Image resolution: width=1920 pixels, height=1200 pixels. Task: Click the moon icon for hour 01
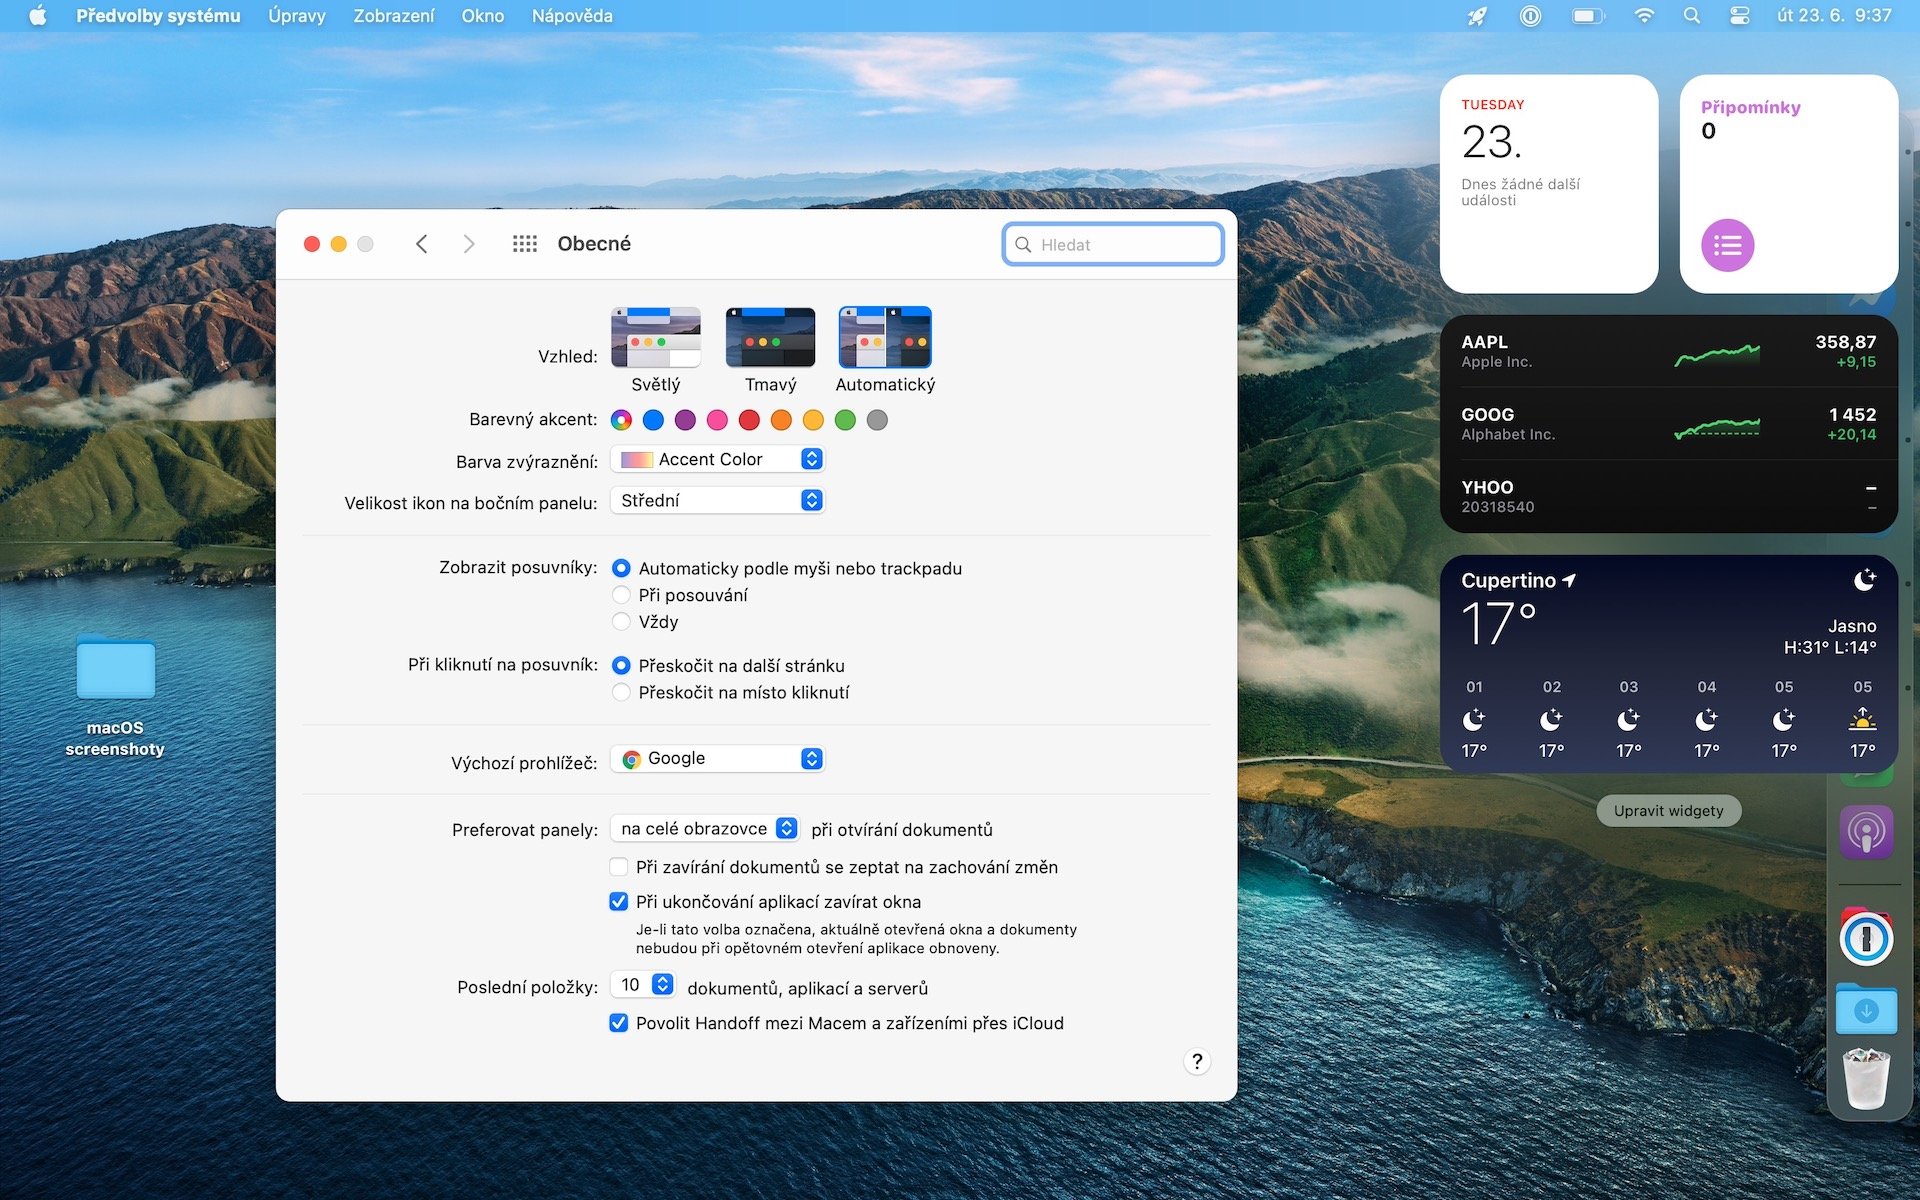[x=1474, y=719]
